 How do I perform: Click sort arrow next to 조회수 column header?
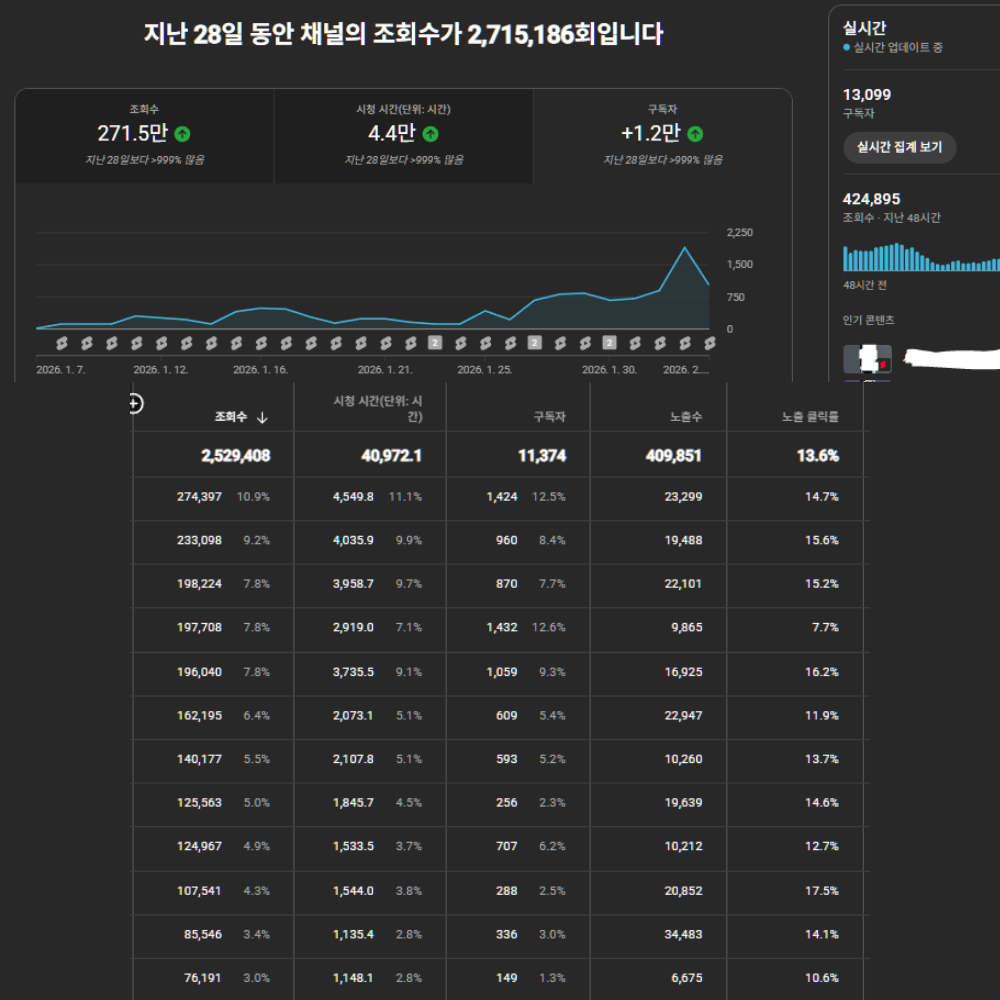(262, 418)
